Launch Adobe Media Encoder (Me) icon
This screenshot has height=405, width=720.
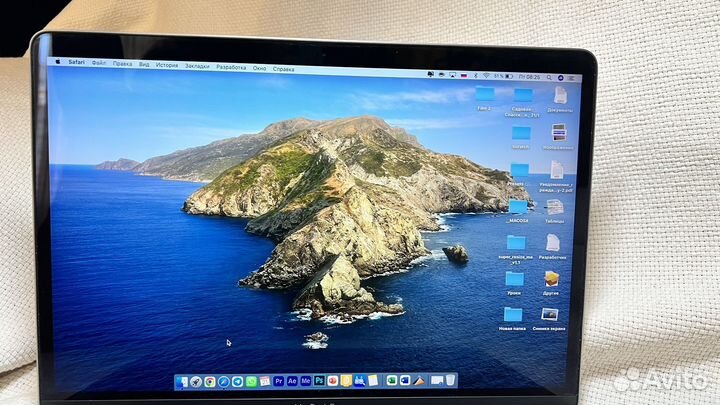click(306, 381)
